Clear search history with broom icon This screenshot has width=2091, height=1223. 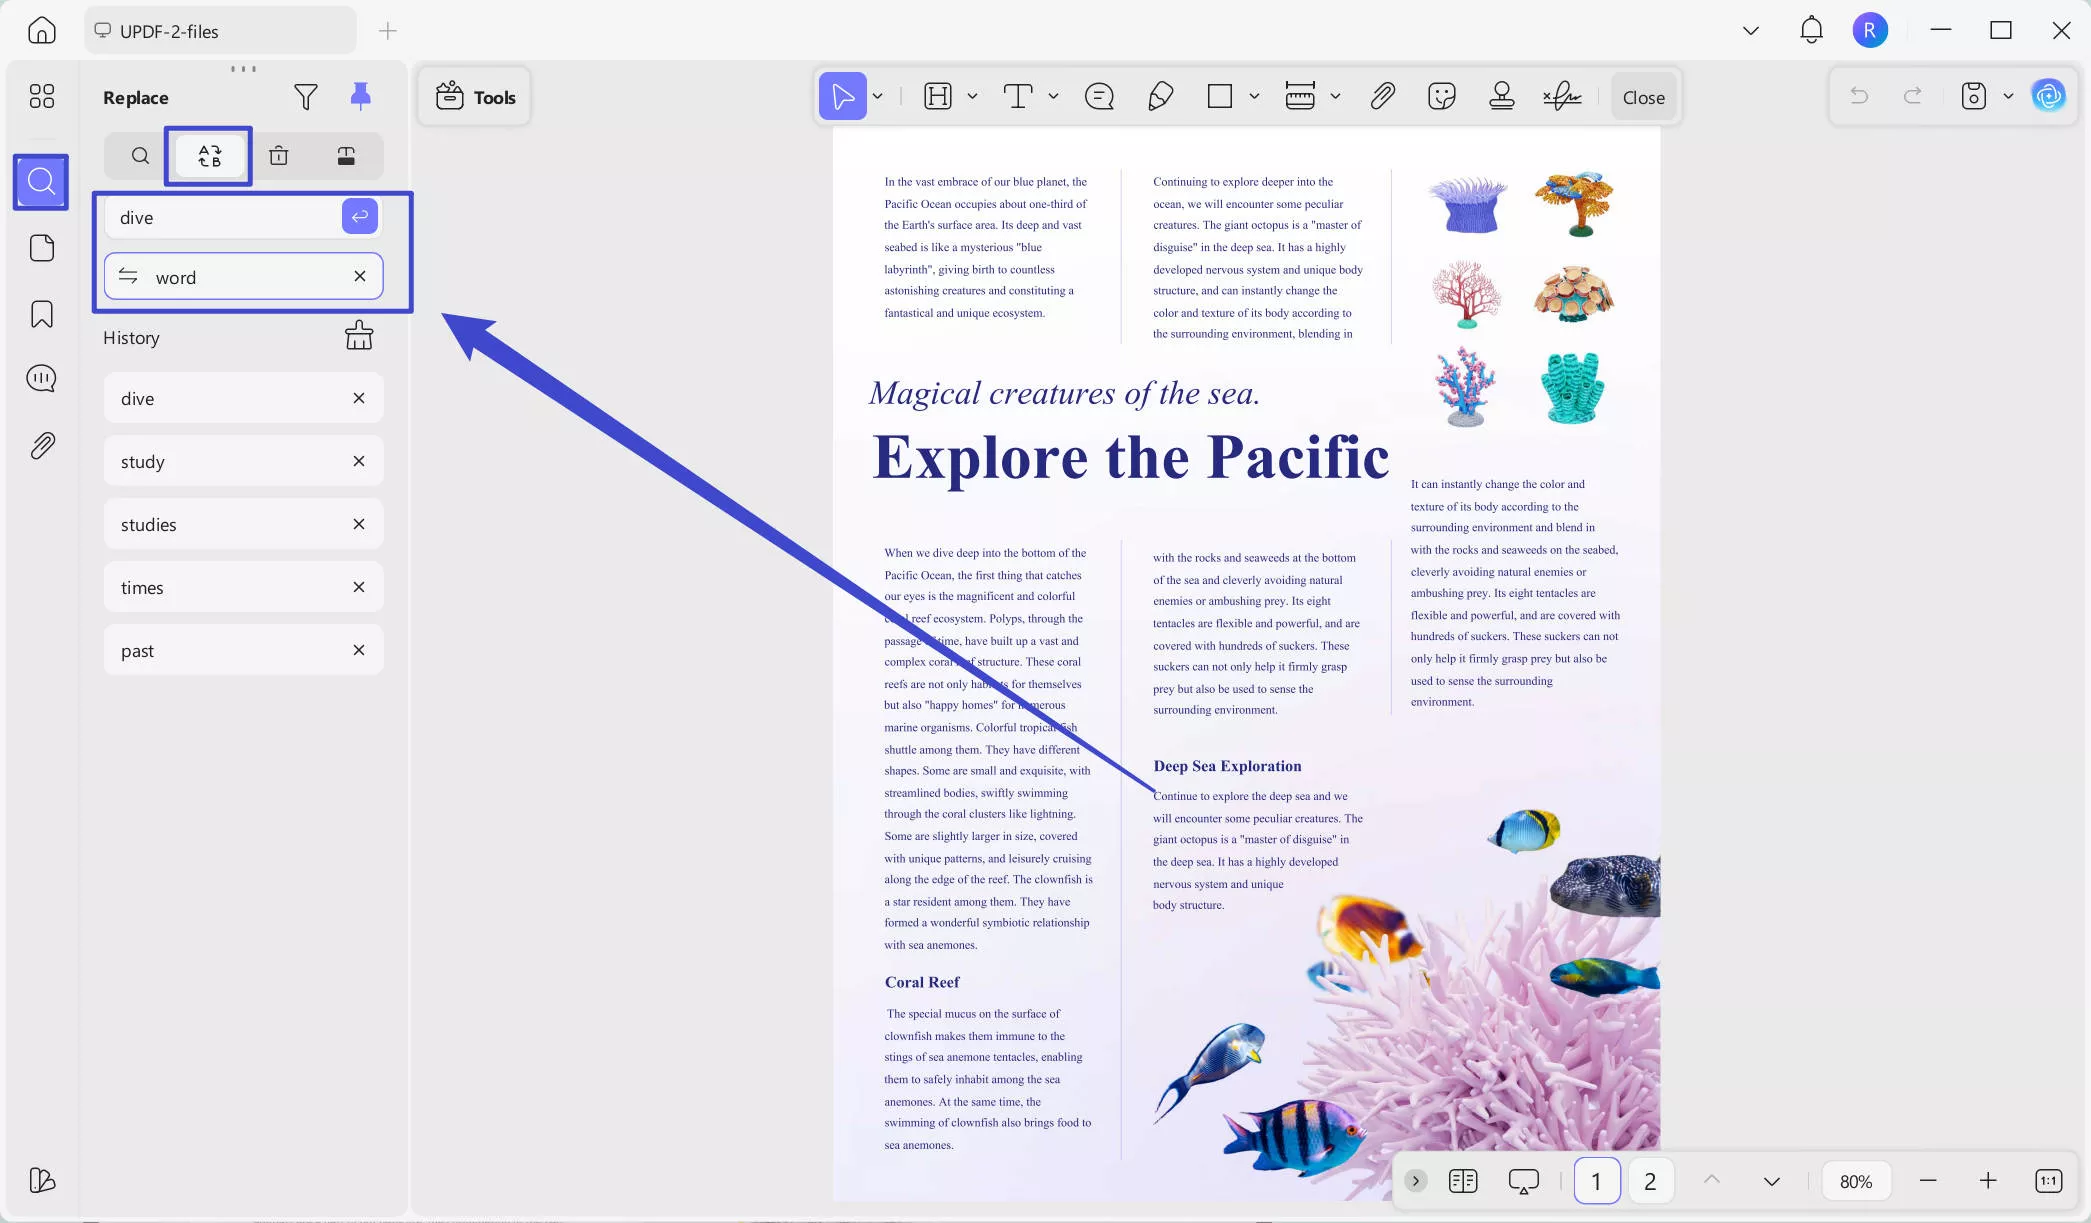[x=359, y=336]
